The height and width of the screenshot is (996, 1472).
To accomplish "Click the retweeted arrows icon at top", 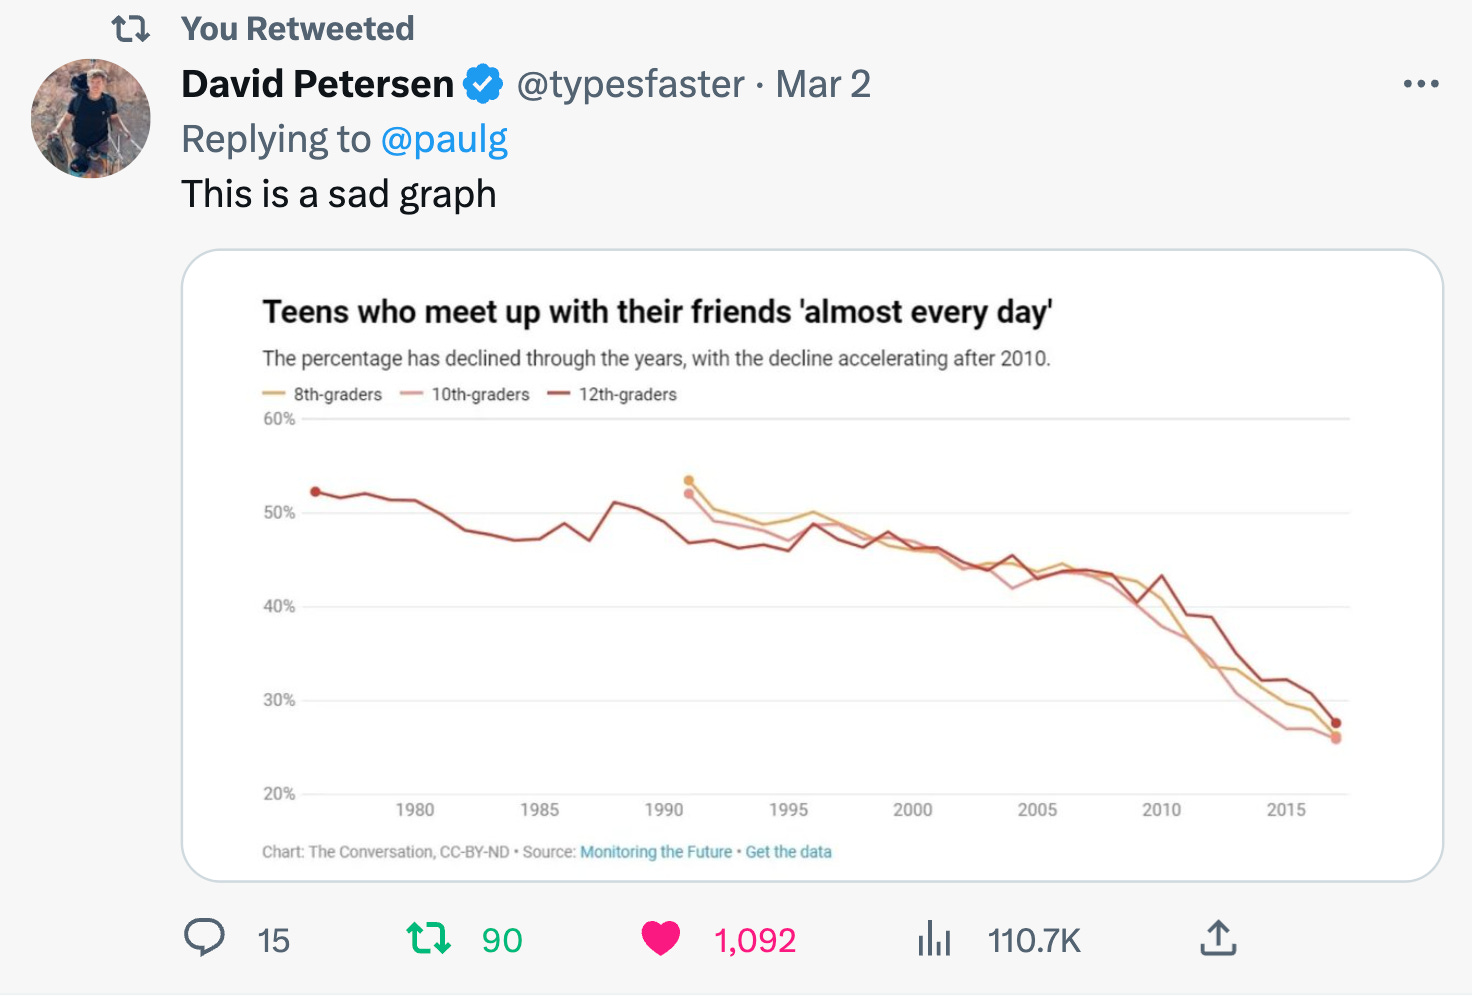I will point(131,29).
